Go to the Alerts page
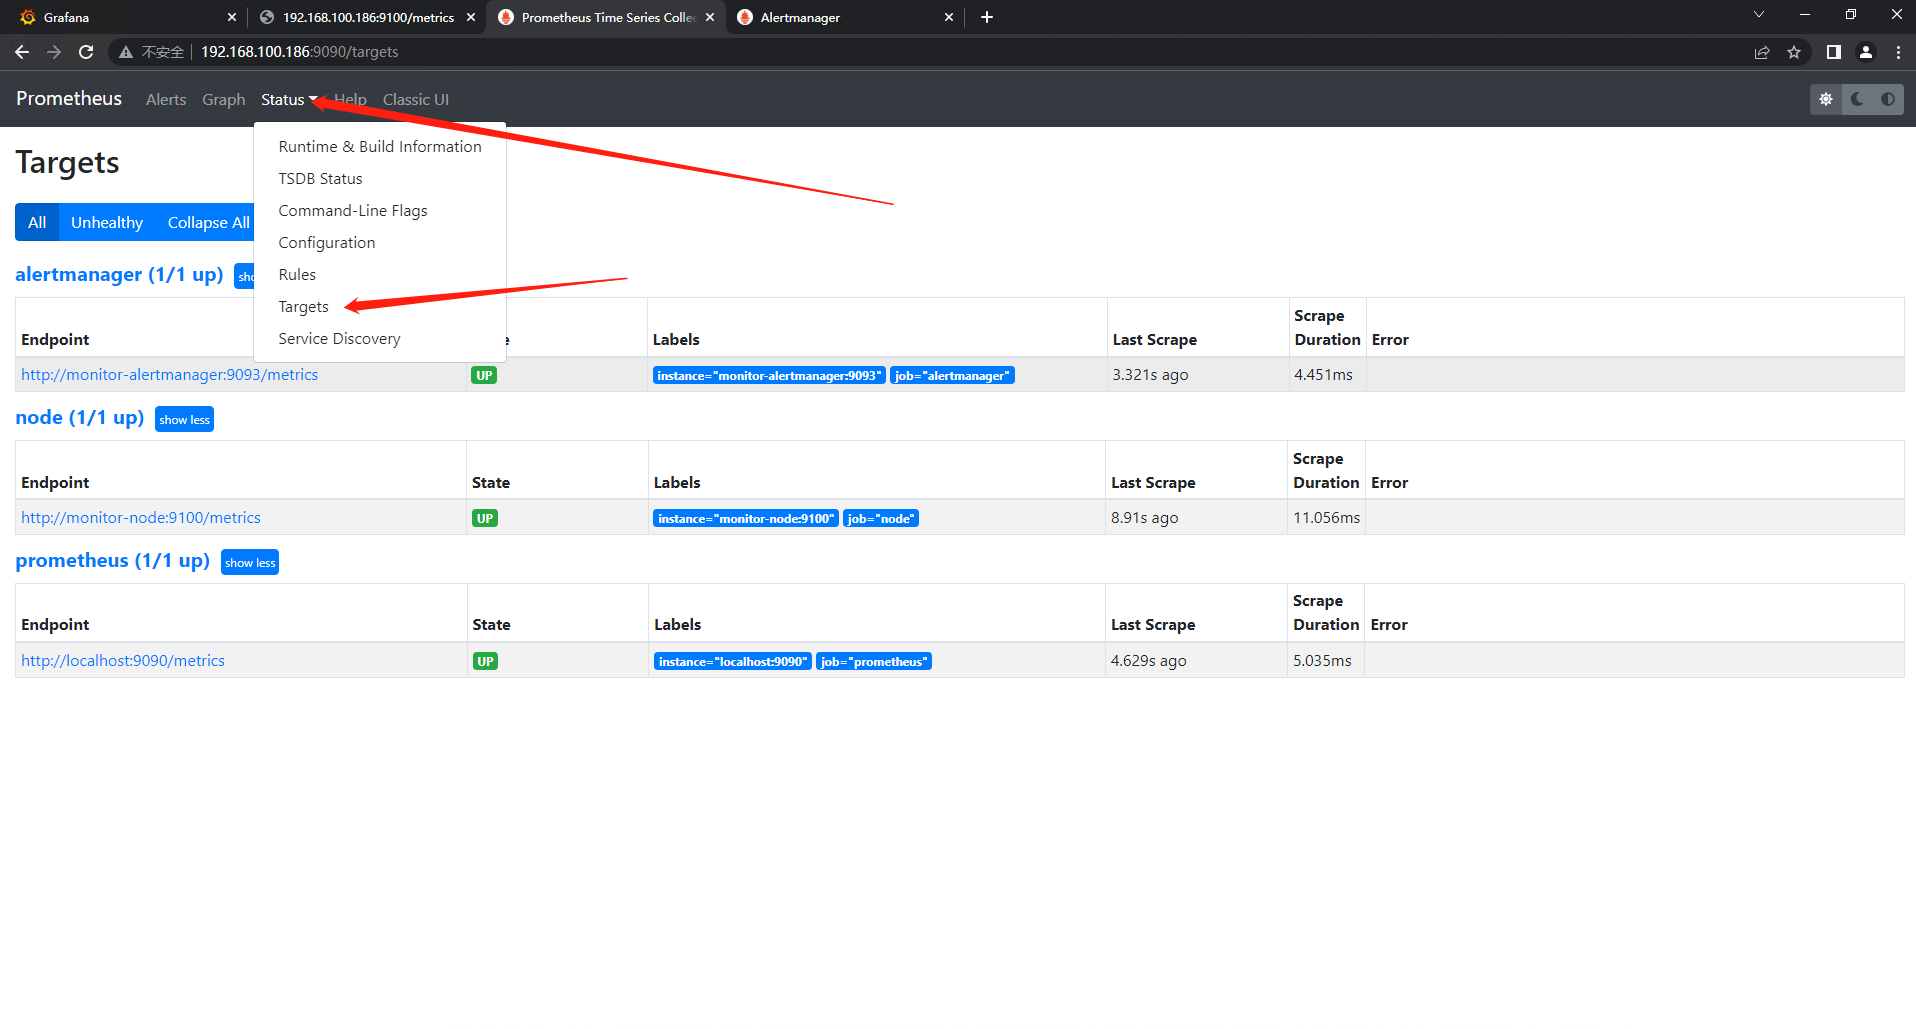 (x=166, y=99)
